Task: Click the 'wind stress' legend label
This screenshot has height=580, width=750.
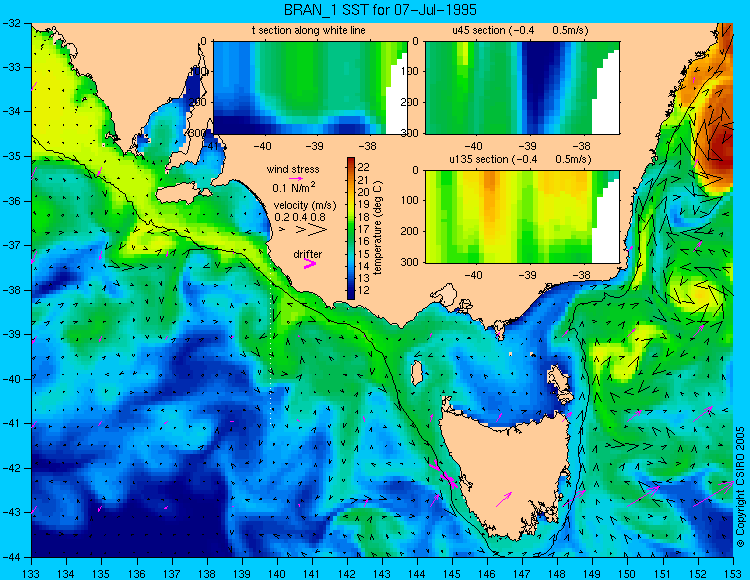Action: [x=293, y=169]
